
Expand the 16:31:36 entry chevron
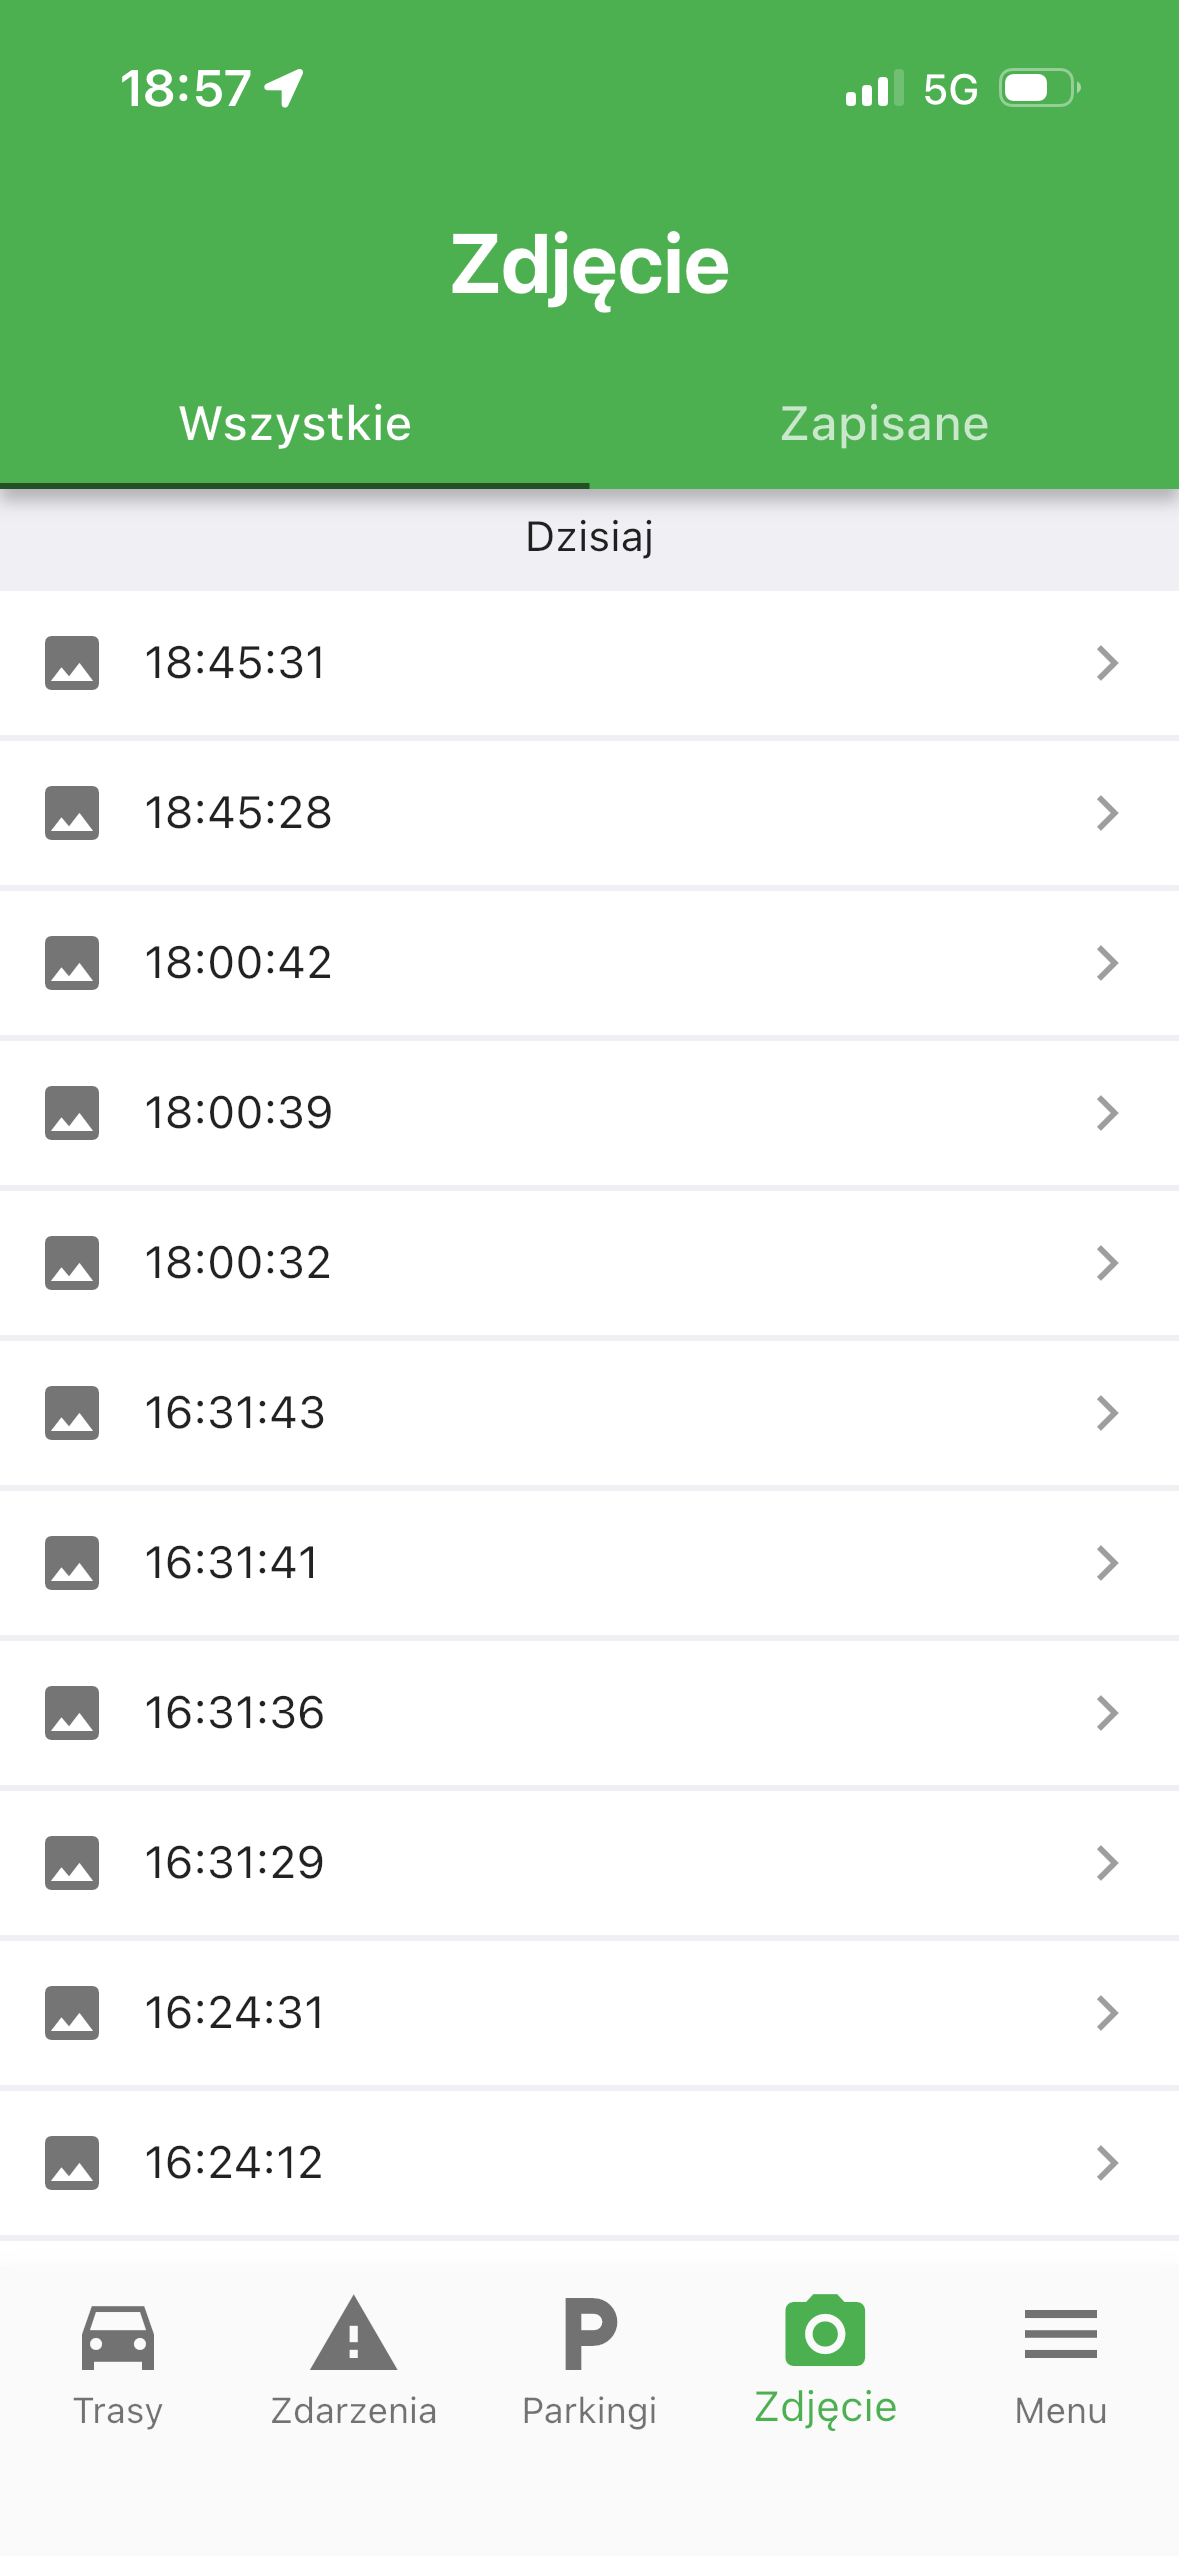click(1106, 1713)
